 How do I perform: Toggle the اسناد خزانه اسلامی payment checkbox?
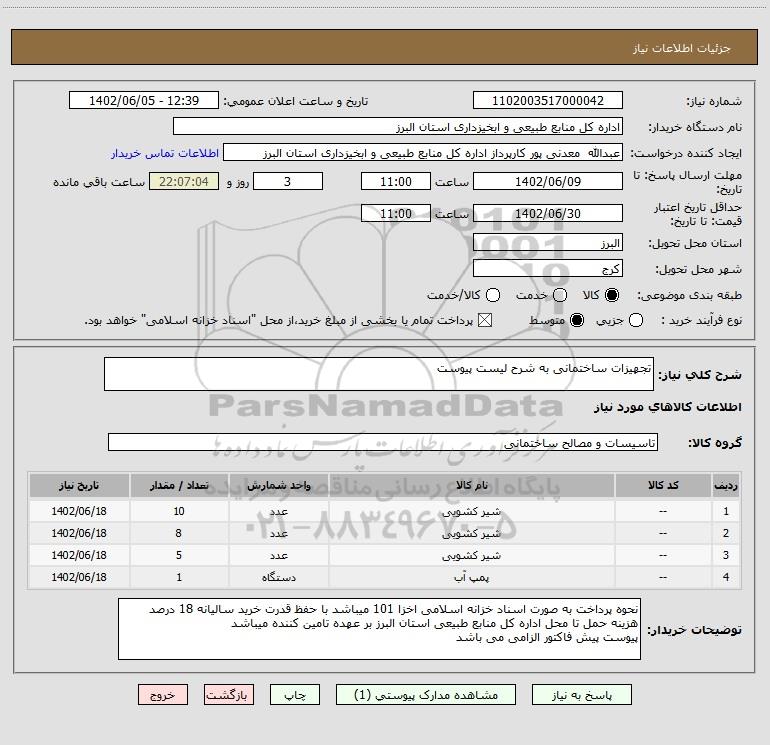485,321
